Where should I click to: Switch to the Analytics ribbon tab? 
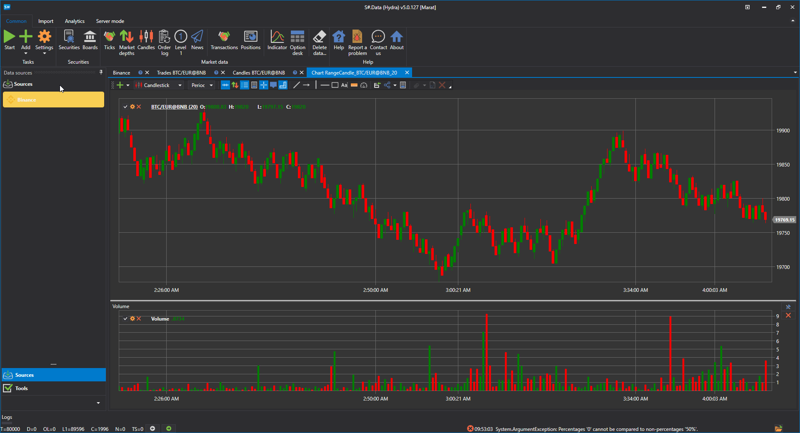(x=75, y=21)
